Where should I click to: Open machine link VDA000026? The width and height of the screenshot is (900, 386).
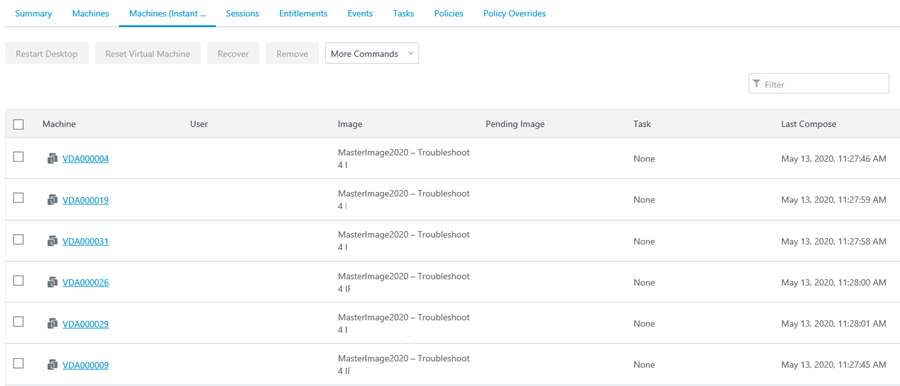pos(86,283)
